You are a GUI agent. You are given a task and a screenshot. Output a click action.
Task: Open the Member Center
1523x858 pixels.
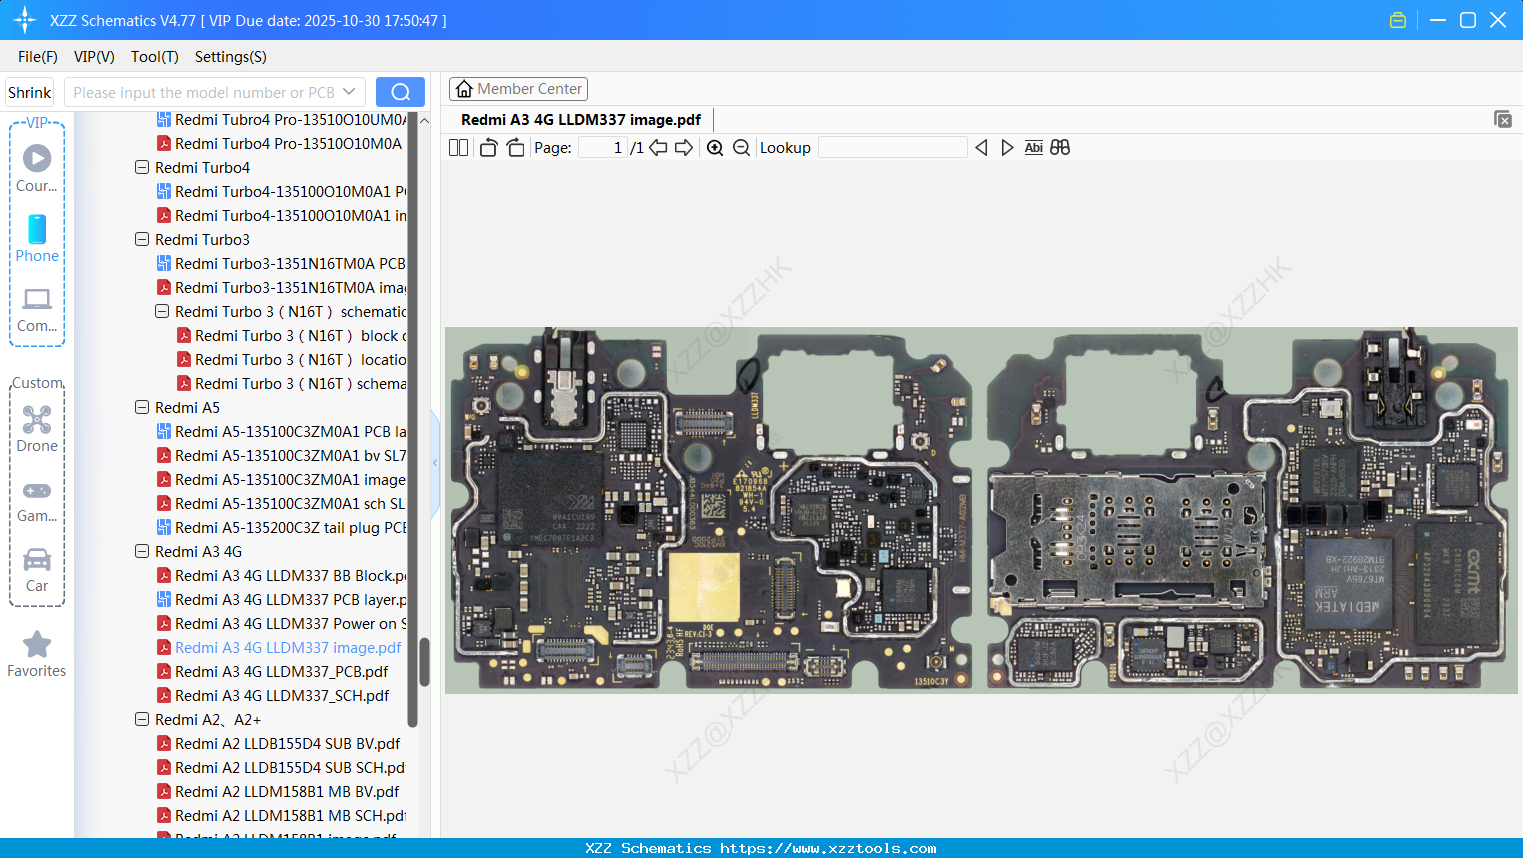(518, 88)
